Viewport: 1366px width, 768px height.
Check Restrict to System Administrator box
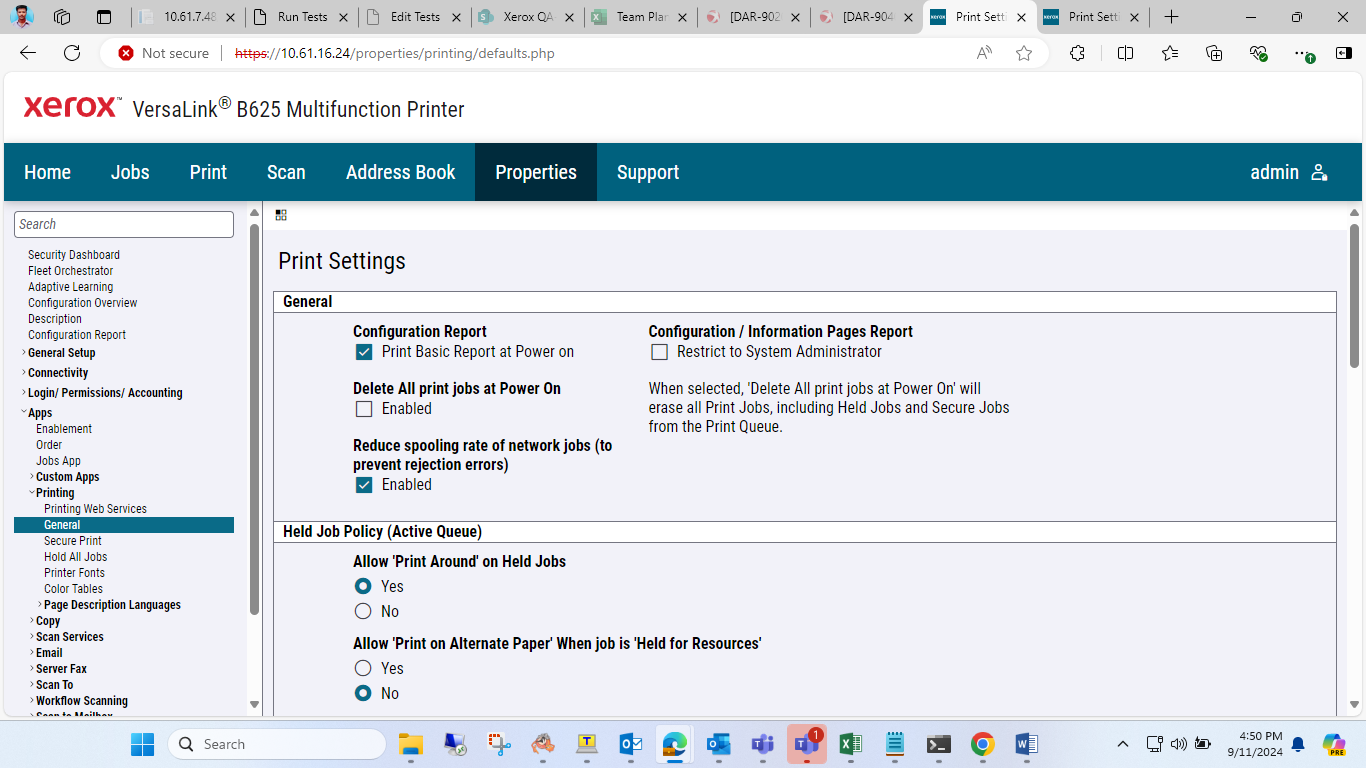click(x=659, y=352)
